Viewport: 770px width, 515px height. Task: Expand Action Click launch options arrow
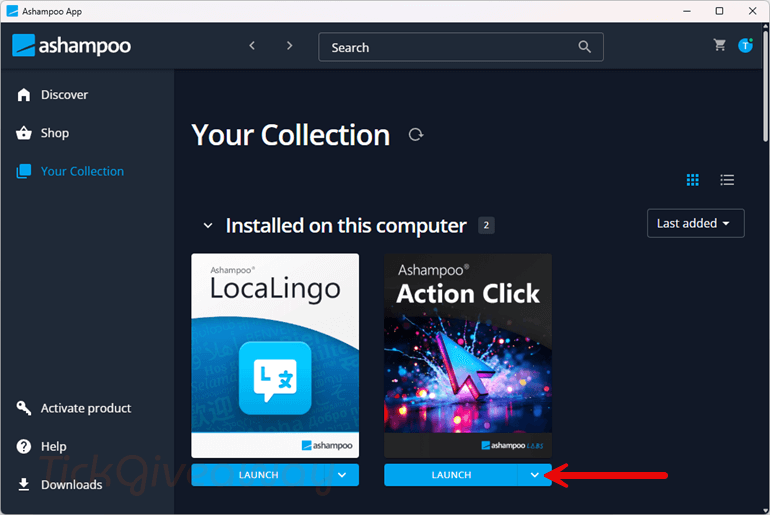tap(535, 475)
